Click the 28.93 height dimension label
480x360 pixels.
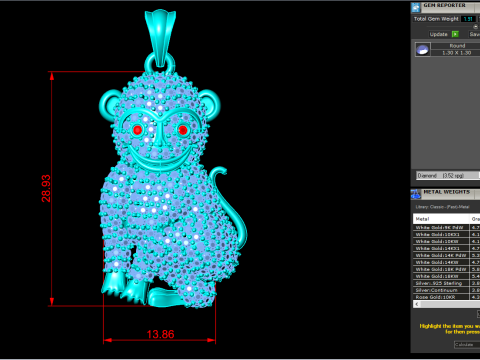pos(46,188)
